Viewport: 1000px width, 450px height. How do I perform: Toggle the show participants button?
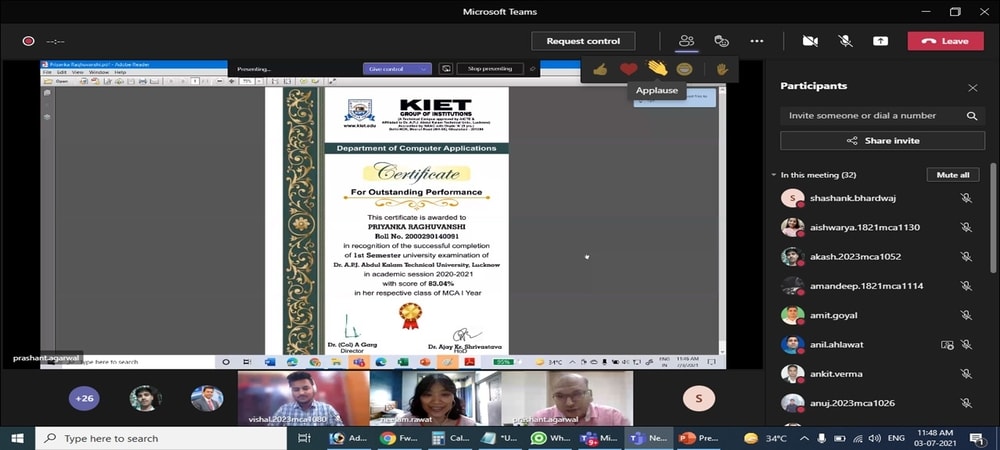686,41
